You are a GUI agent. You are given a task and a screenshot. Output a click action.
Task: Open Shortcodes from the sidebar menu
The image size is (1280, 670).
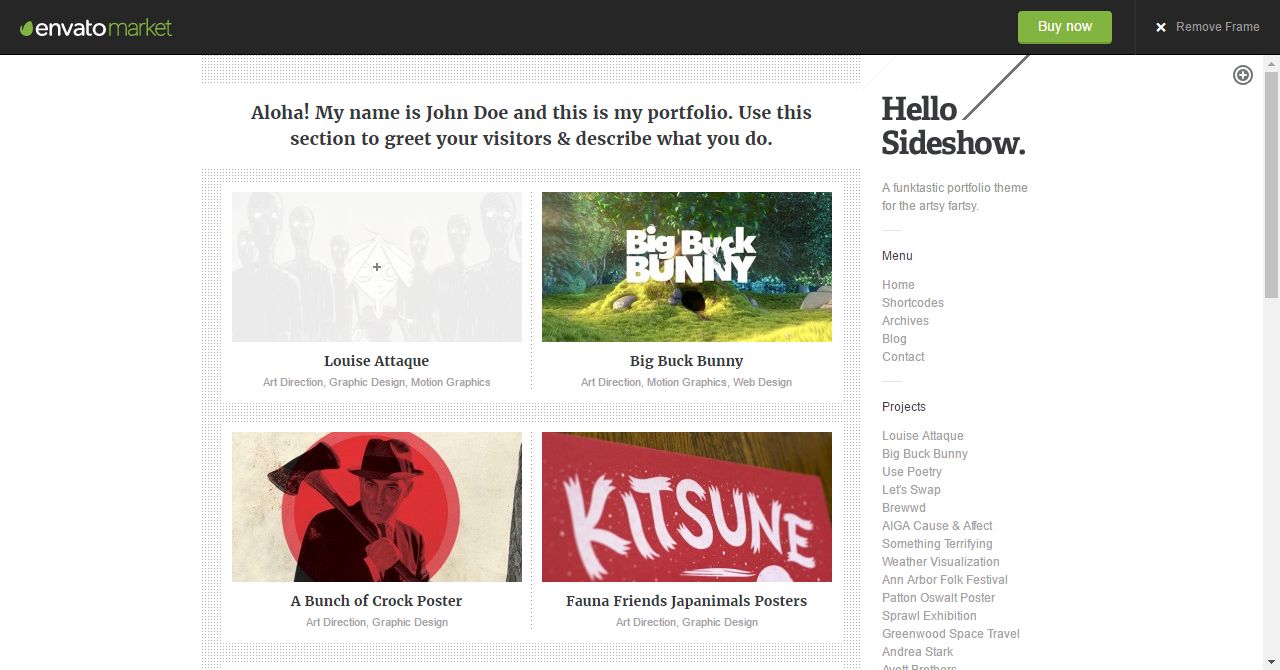(913, 303)
